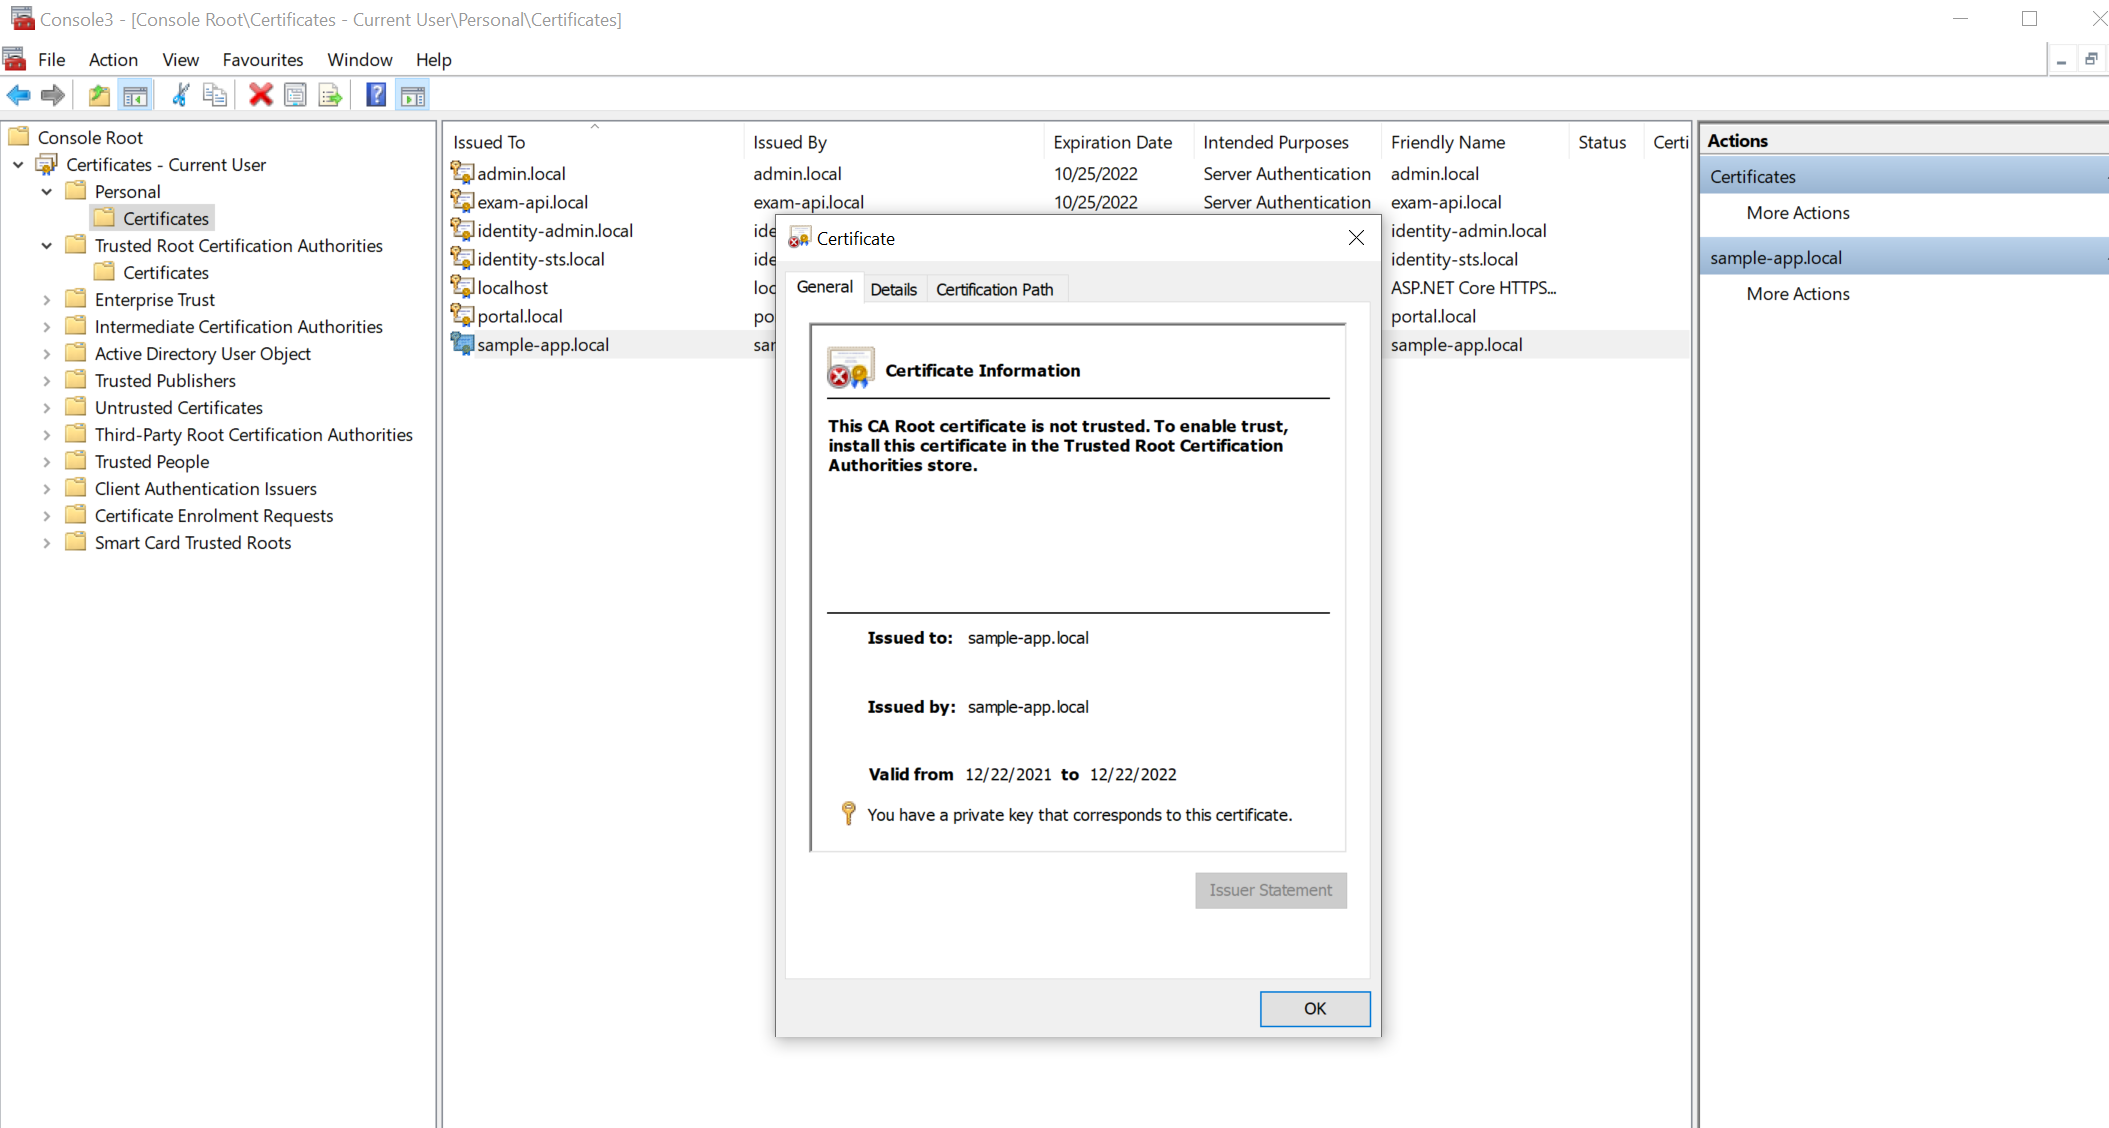
Task: Click the Copy toolbar icon
Action: (x=214, y=96)
